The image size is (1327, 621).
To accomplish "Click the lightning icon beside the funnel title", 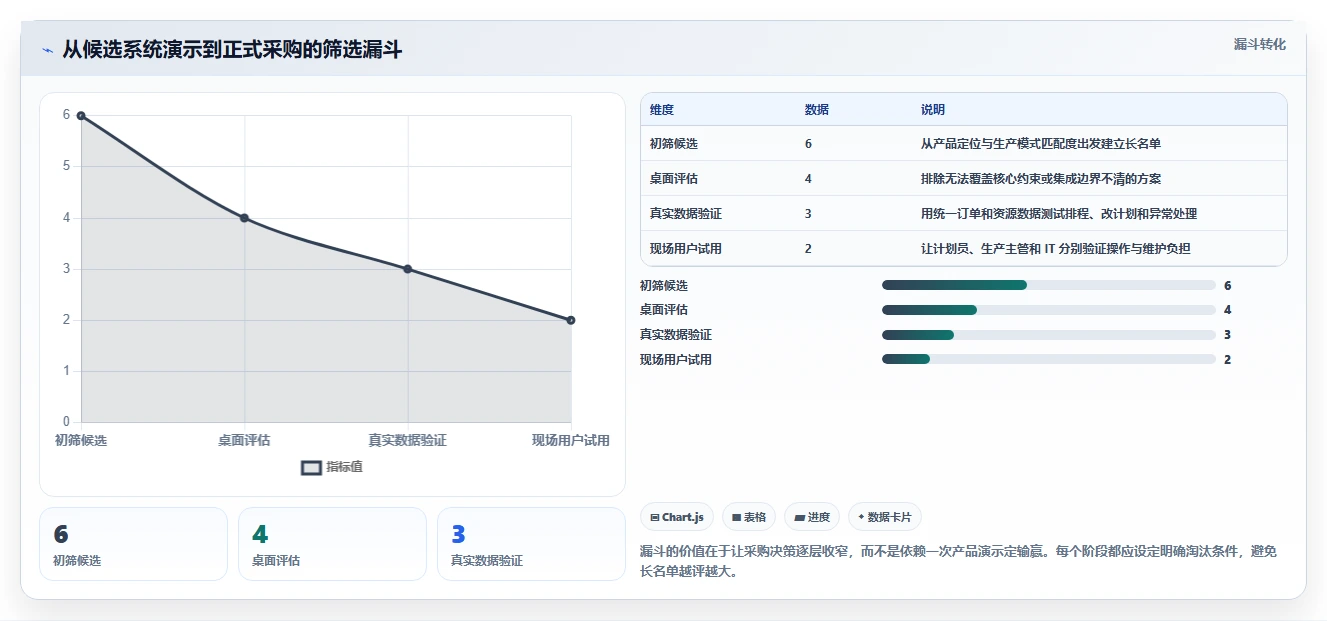I will 47,50.
